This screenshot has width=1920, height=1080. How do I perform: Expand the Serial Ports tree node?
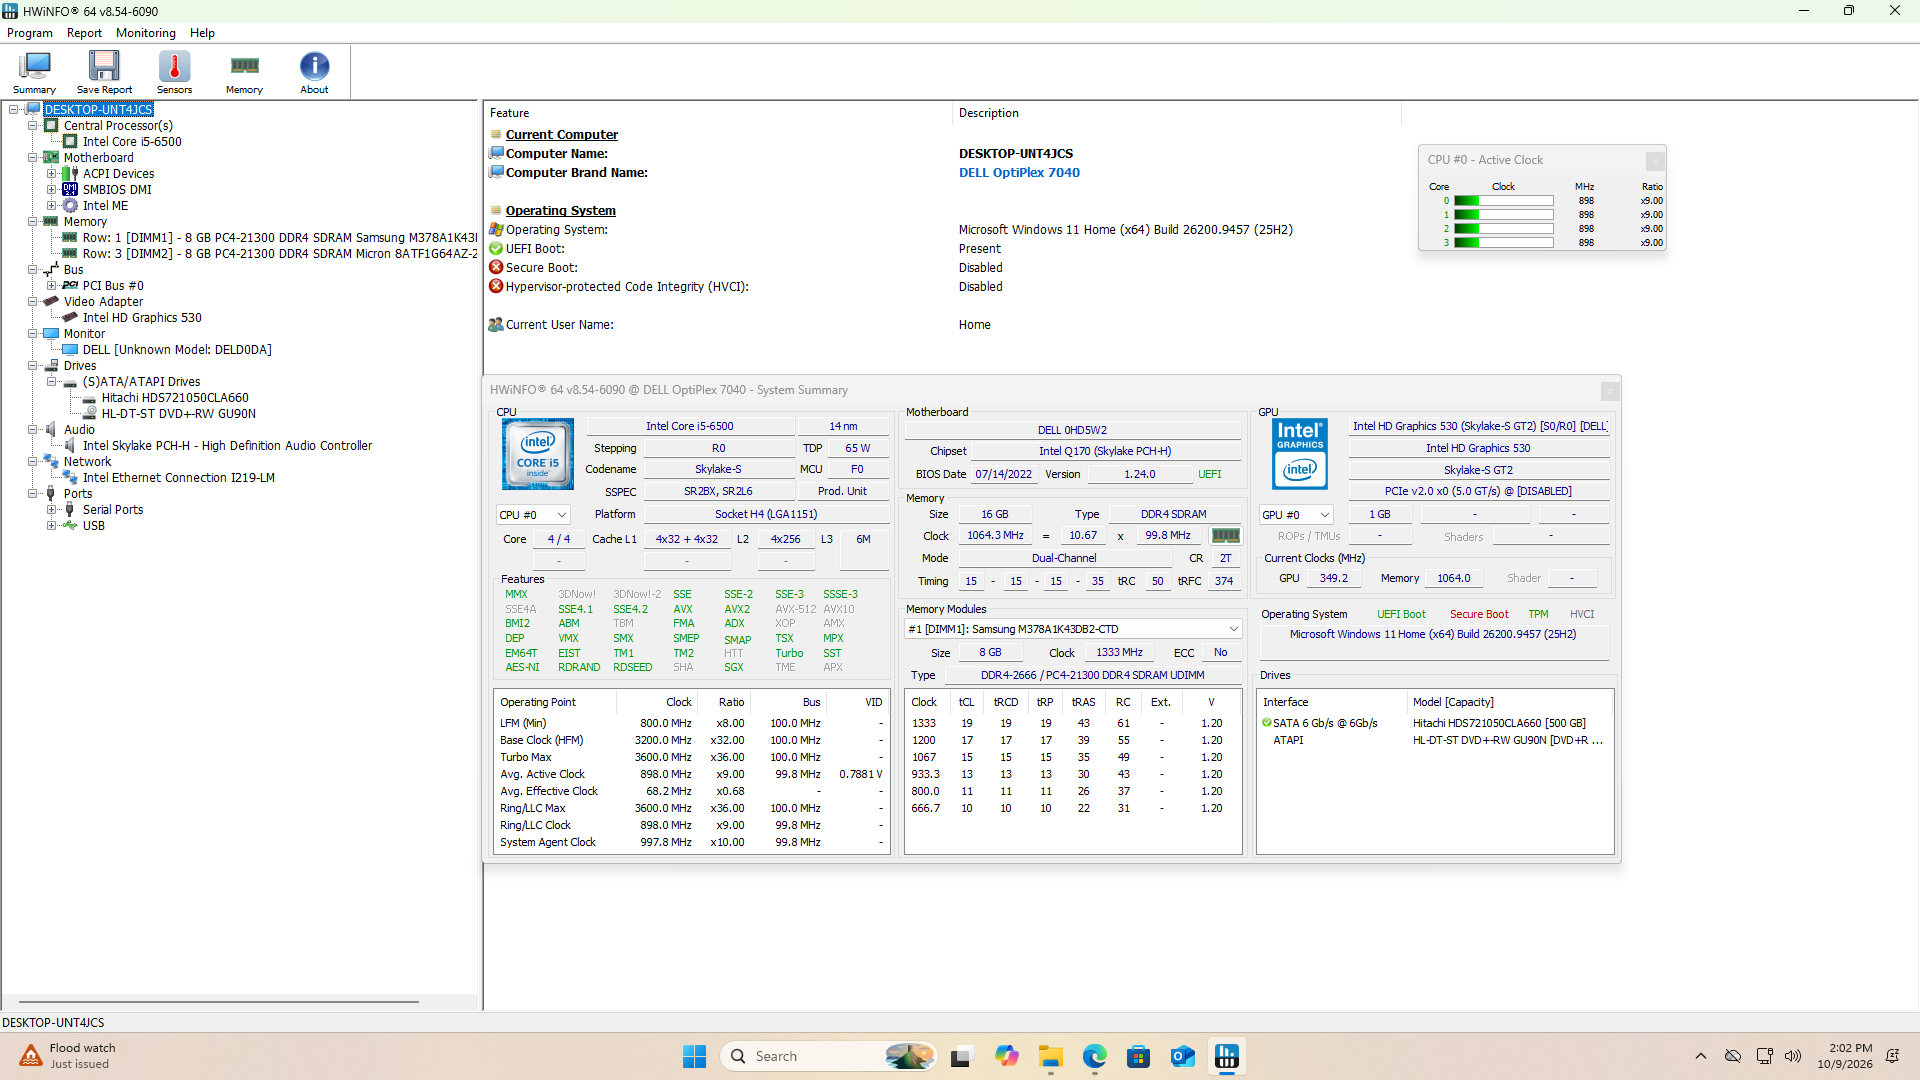[52, 510]
